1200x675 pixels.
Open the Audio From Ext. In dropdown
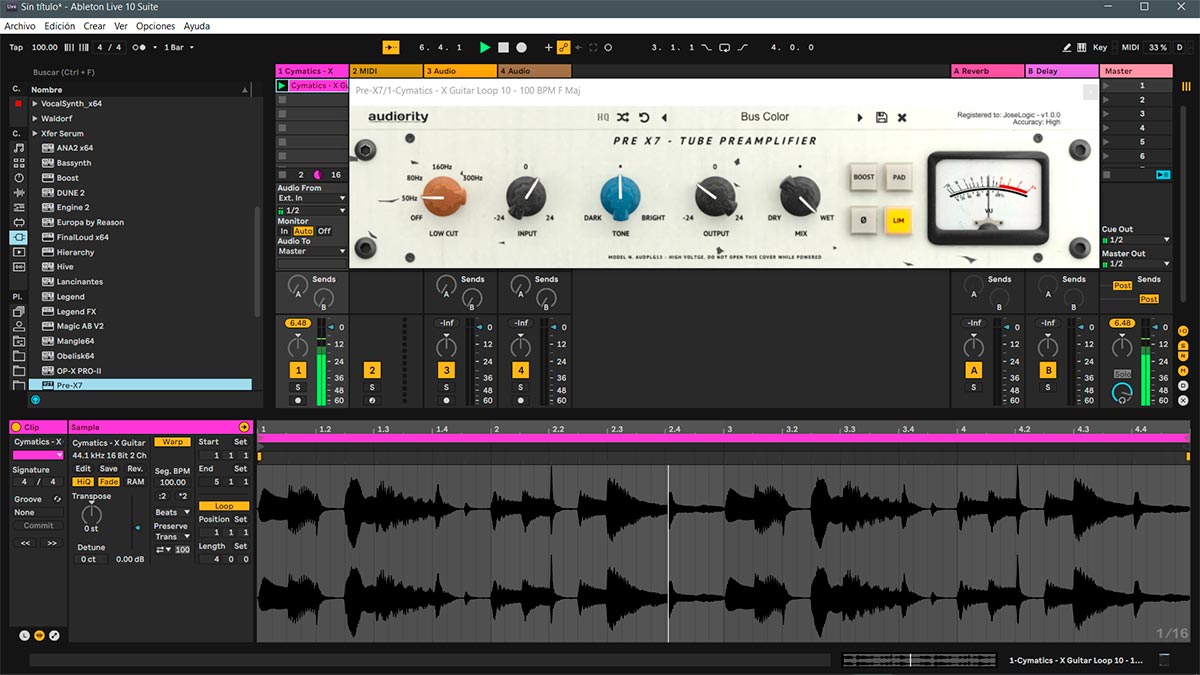tap(312, 198)
